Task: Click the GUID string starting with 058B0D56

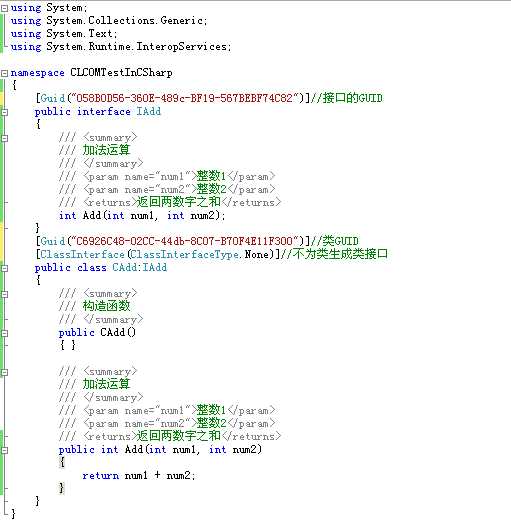Action: click(x=184, y=98)
